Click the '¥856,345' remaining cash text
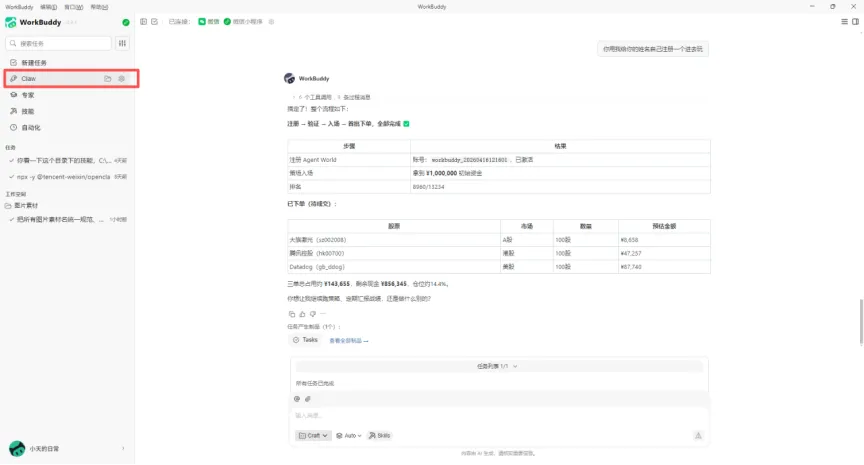 coord(394,284)
